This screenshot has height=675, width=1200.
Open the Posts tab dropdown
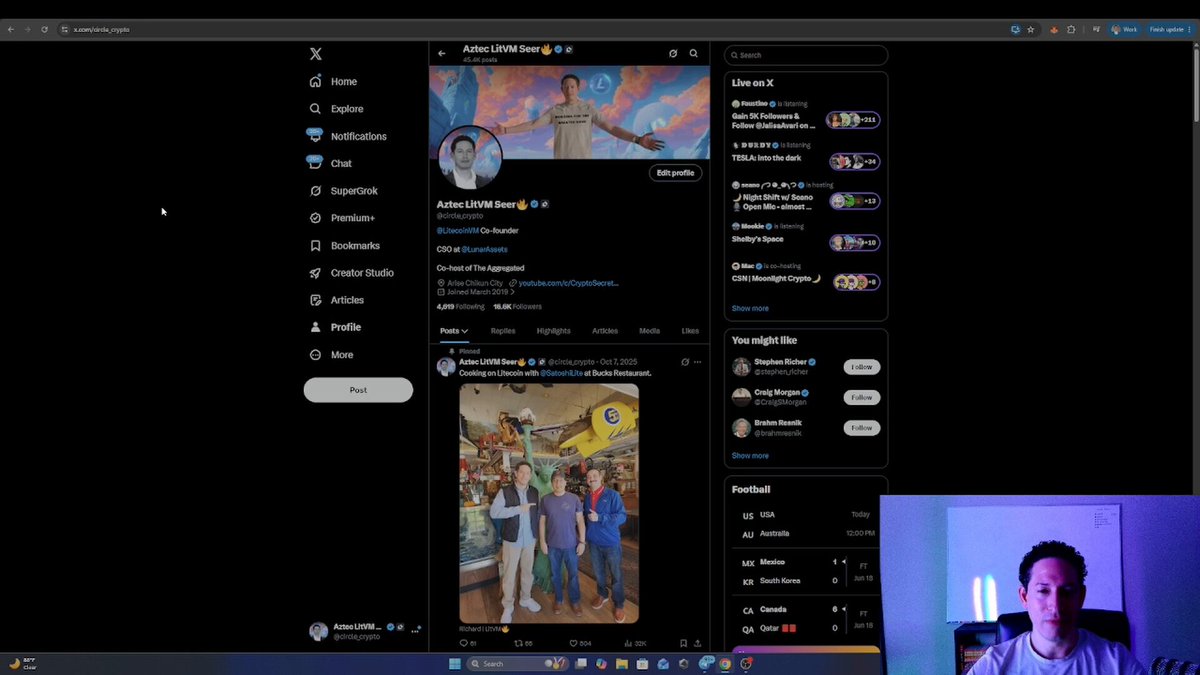(454, 331)
